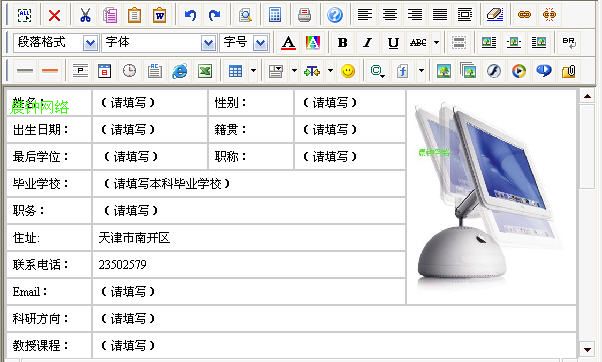Screen dimensions: 602x362
Task: Click the Cut scissors icon
Action: 85,15
